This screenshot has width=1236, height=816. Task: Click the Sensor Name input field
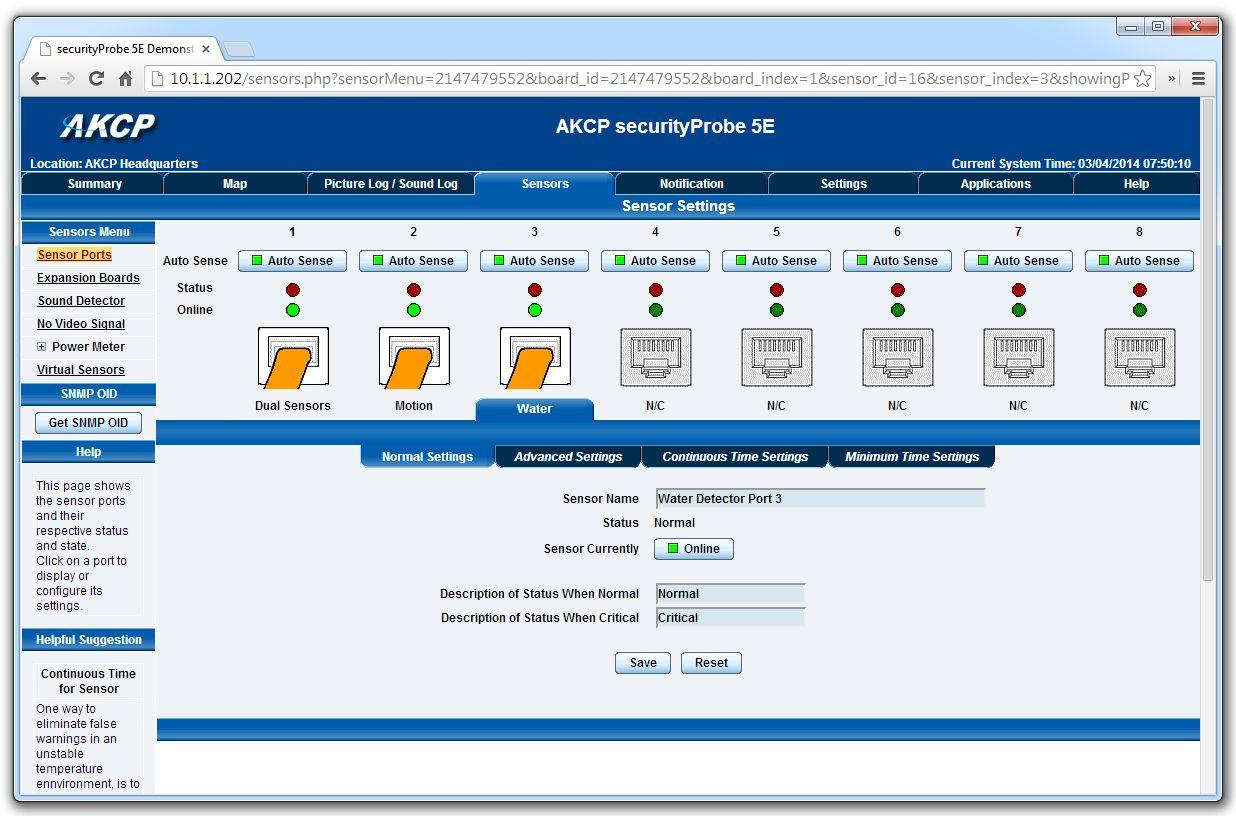(x=820, y=498)
